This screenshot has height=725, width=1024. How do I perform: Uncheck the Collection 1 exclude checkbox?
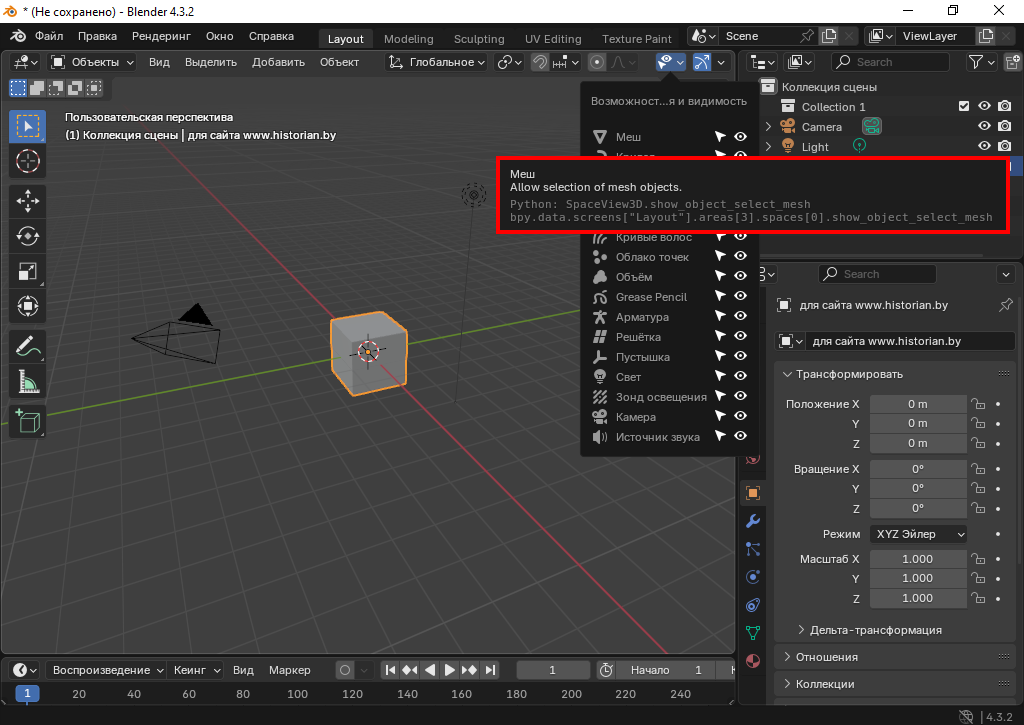(964, 107)
